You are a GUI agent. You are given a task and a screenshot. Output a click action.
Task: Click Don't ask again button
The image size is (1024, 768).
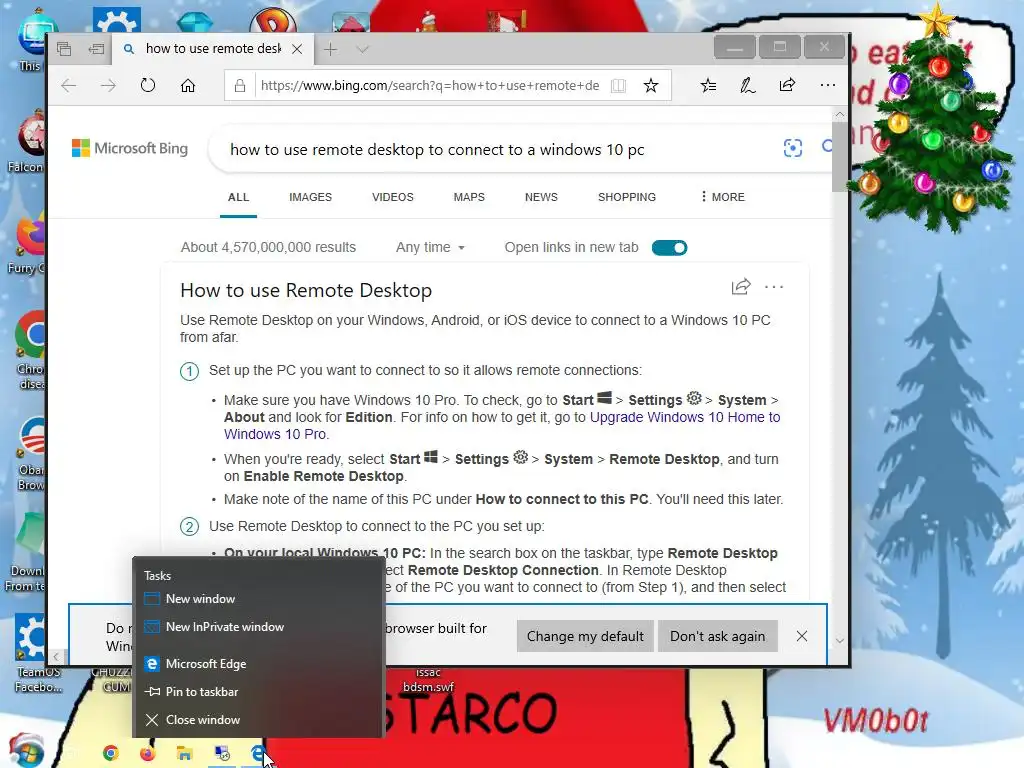tap(717, 636)
